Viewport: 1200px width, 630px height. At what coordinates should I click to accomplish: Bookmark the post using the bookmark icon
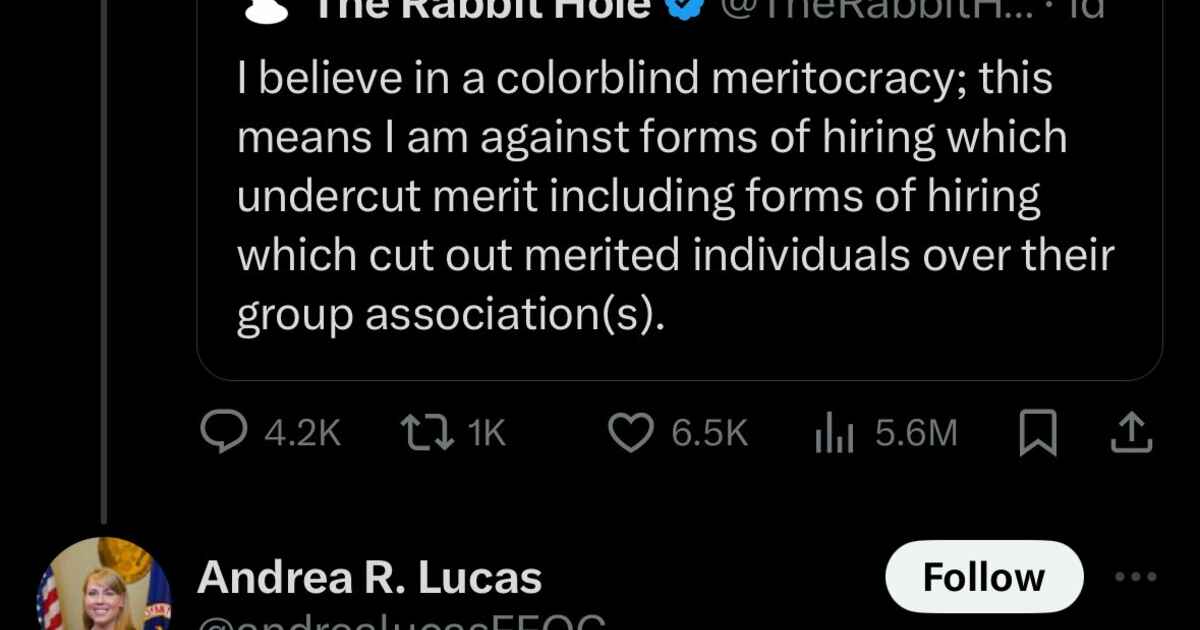1038,434
